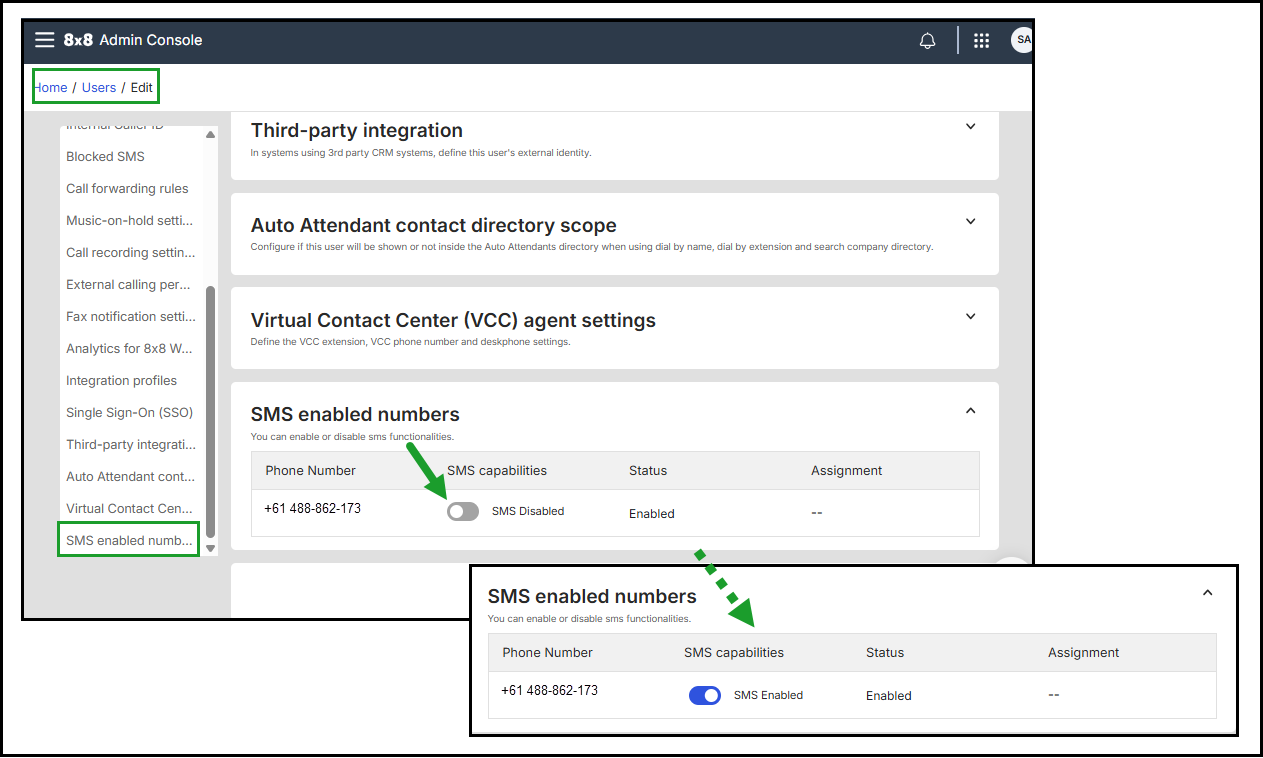Collapse the SMS enabled numbers section
This screenshot has width=1263, height=758.
[970, 411]
